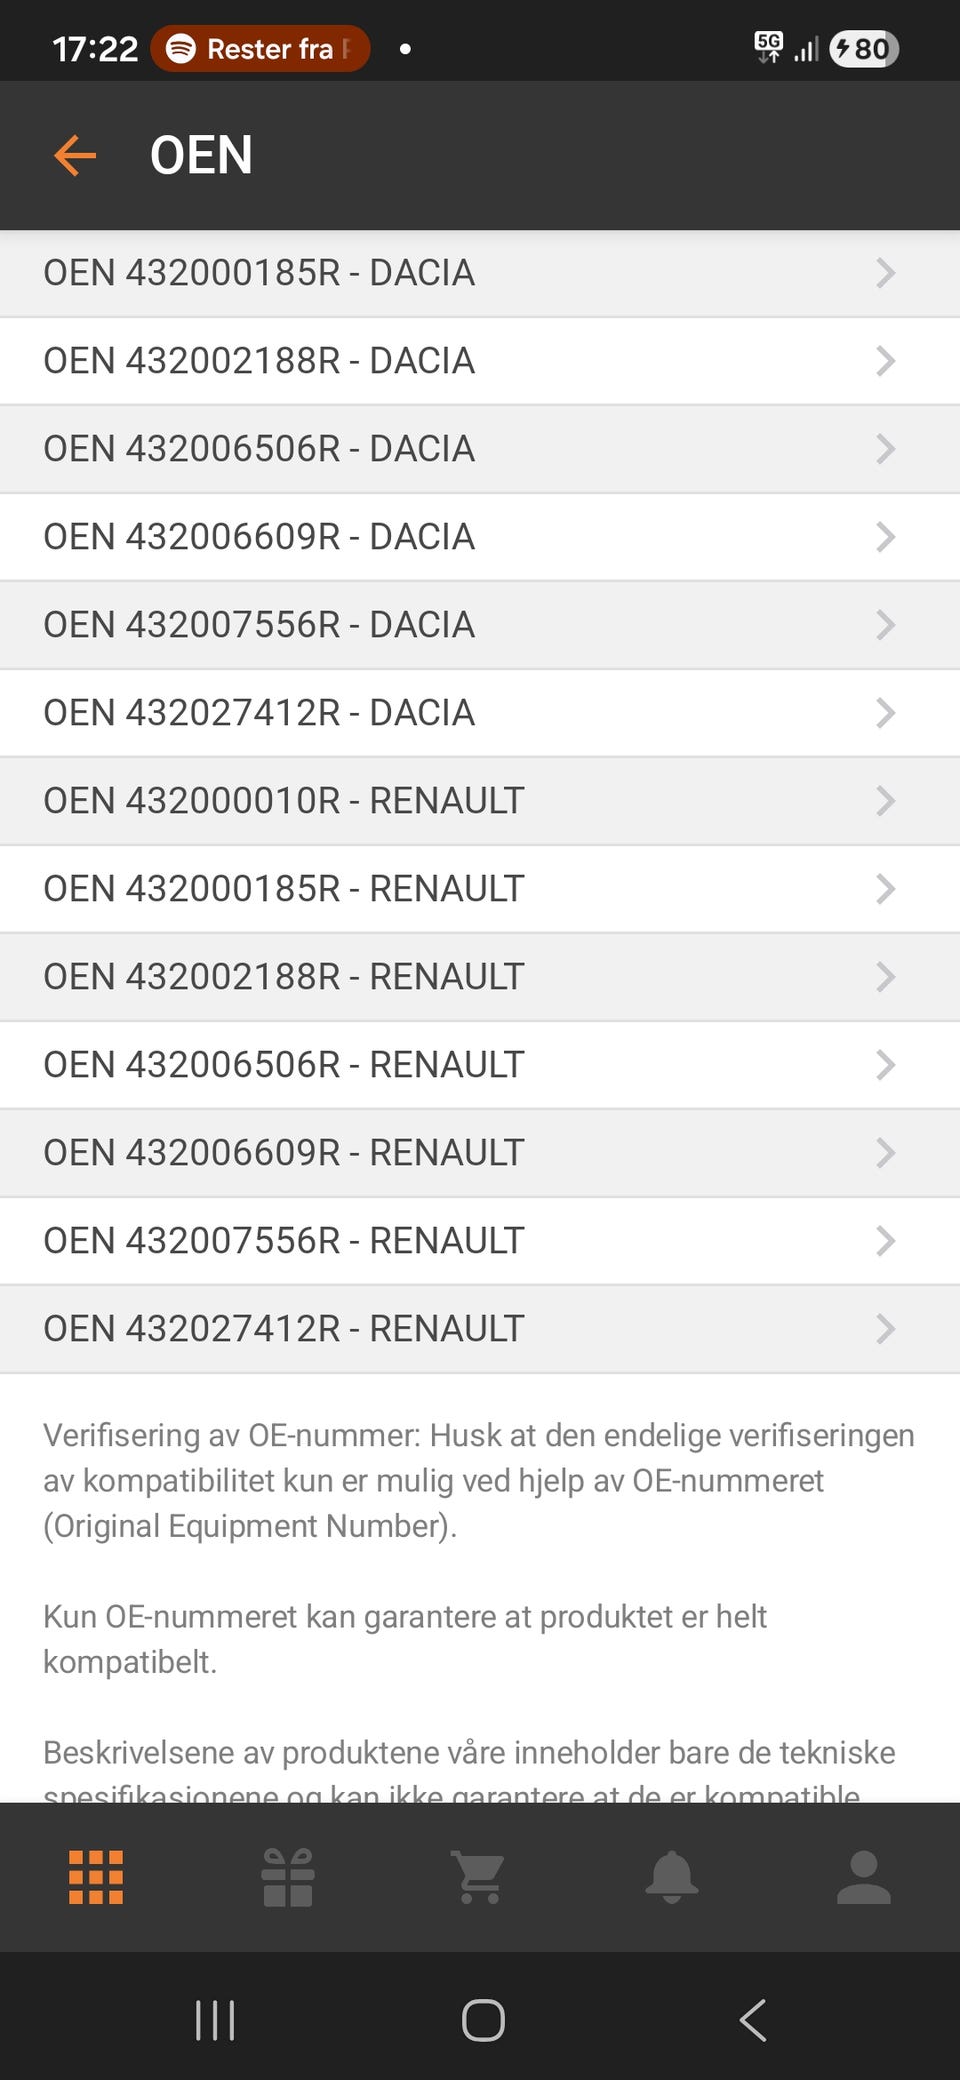The image size is (960, 2080).
Task: Open the user profile tab
Action: 863,1877
